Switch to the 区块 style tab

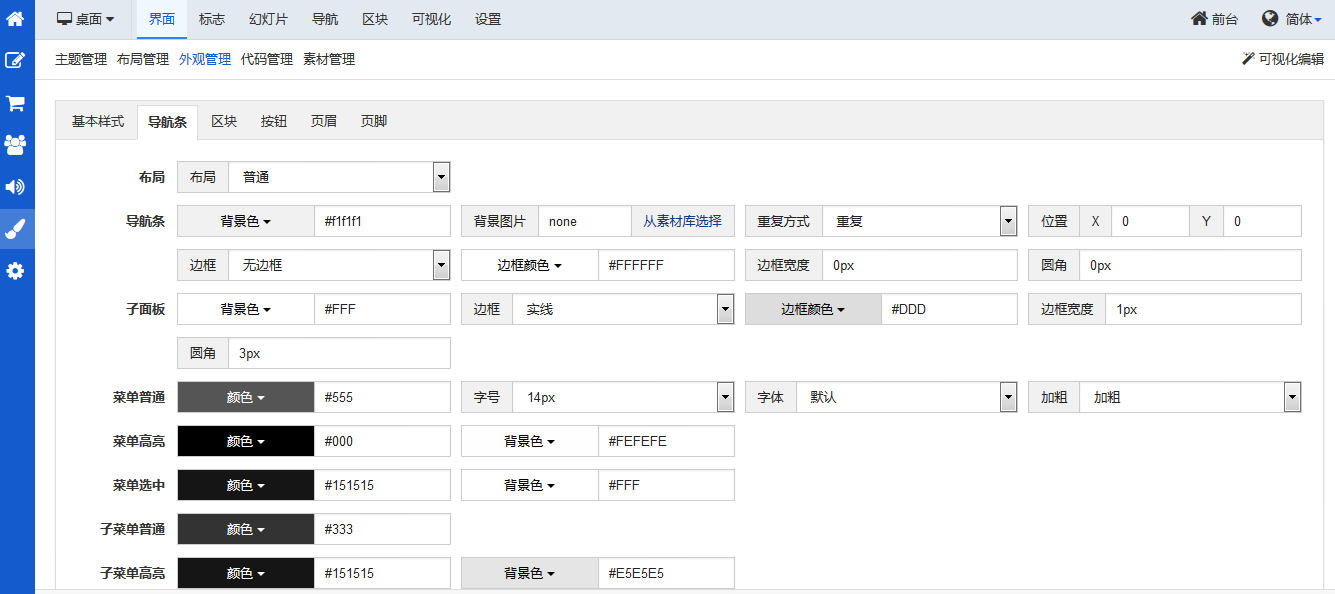[x=224, y=121]
